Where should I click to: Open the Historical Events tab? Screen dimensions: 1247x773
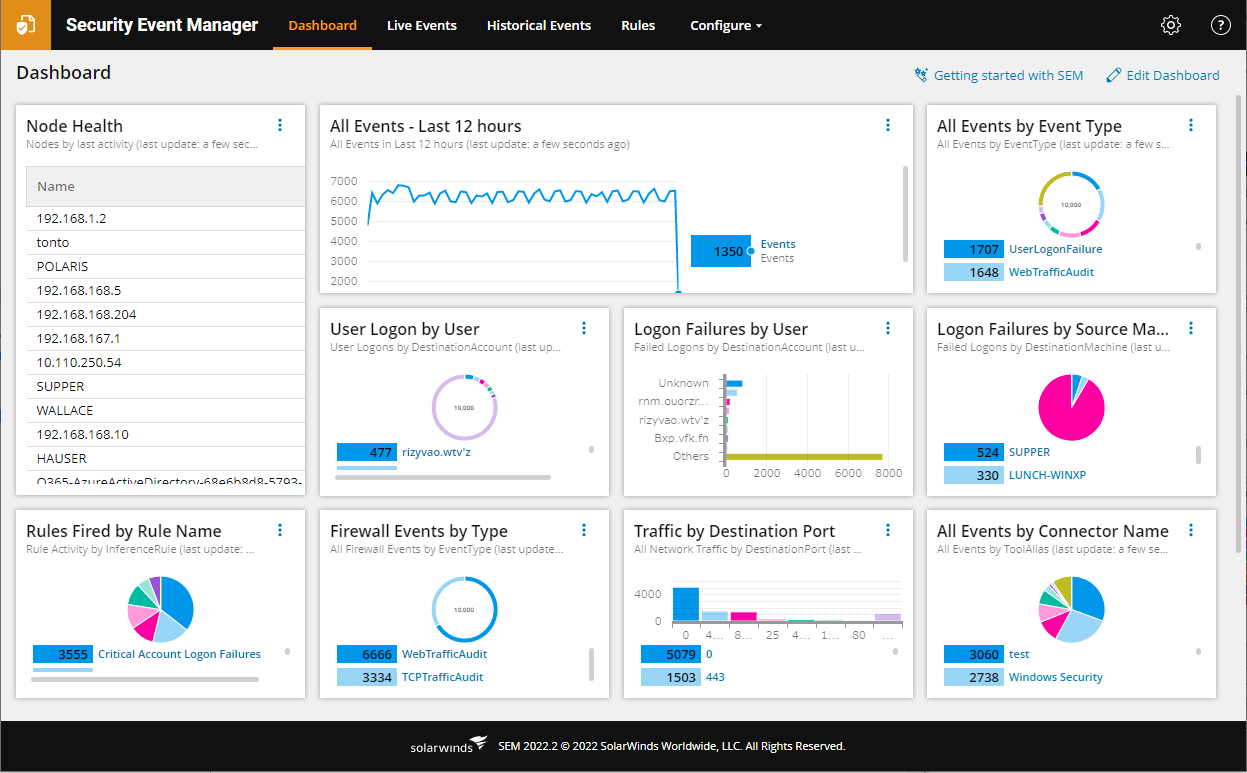pos(538,26)
